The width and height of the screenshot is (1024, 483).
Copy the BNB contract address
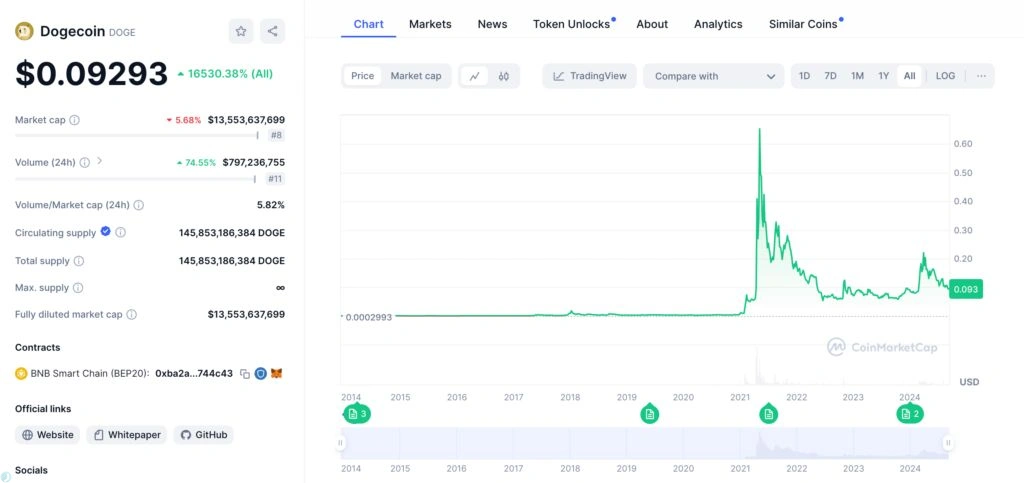[x=245, y=374]
